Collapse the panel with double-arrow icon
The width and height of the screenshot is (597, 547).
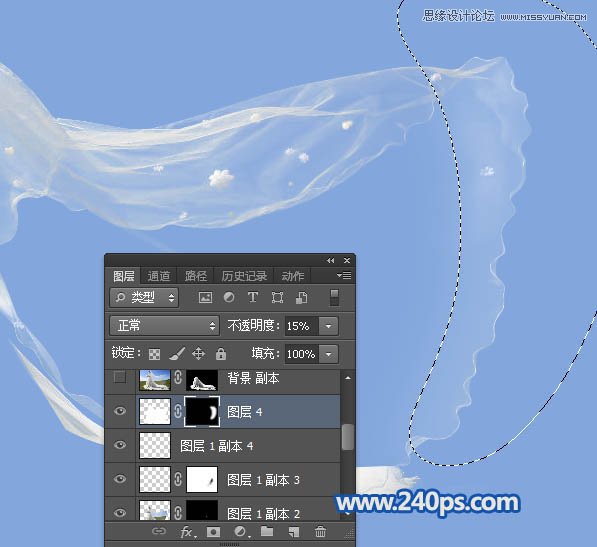[330, 261]
